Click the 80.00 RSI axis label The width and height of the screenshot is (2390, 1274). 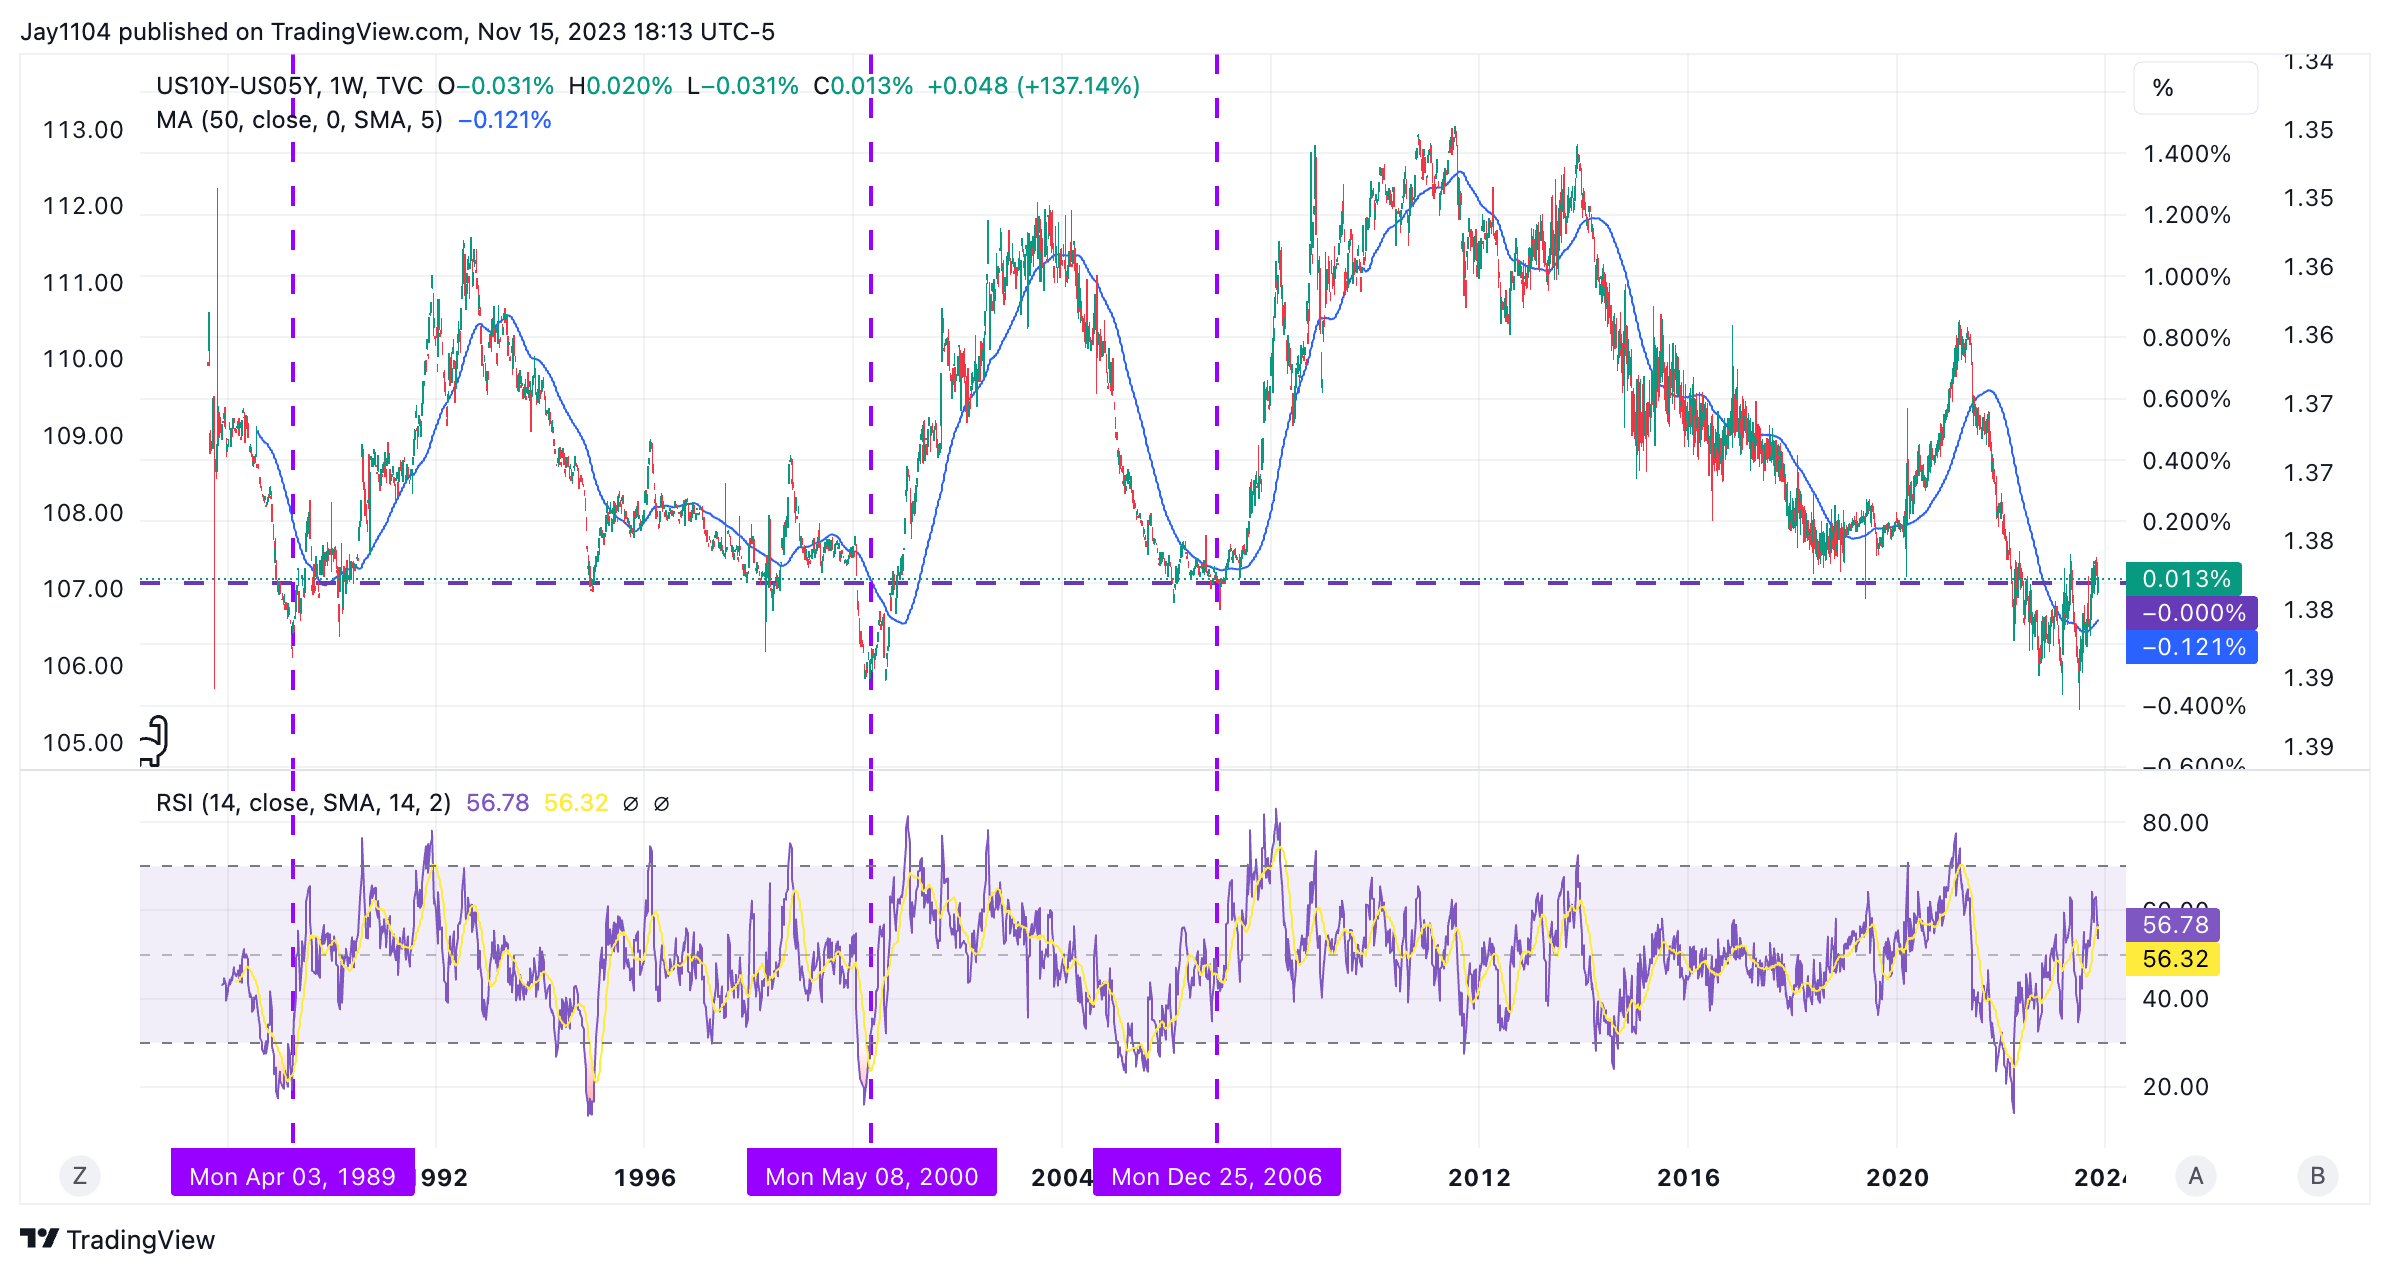pyautogui.click(x=2175, y=823)
